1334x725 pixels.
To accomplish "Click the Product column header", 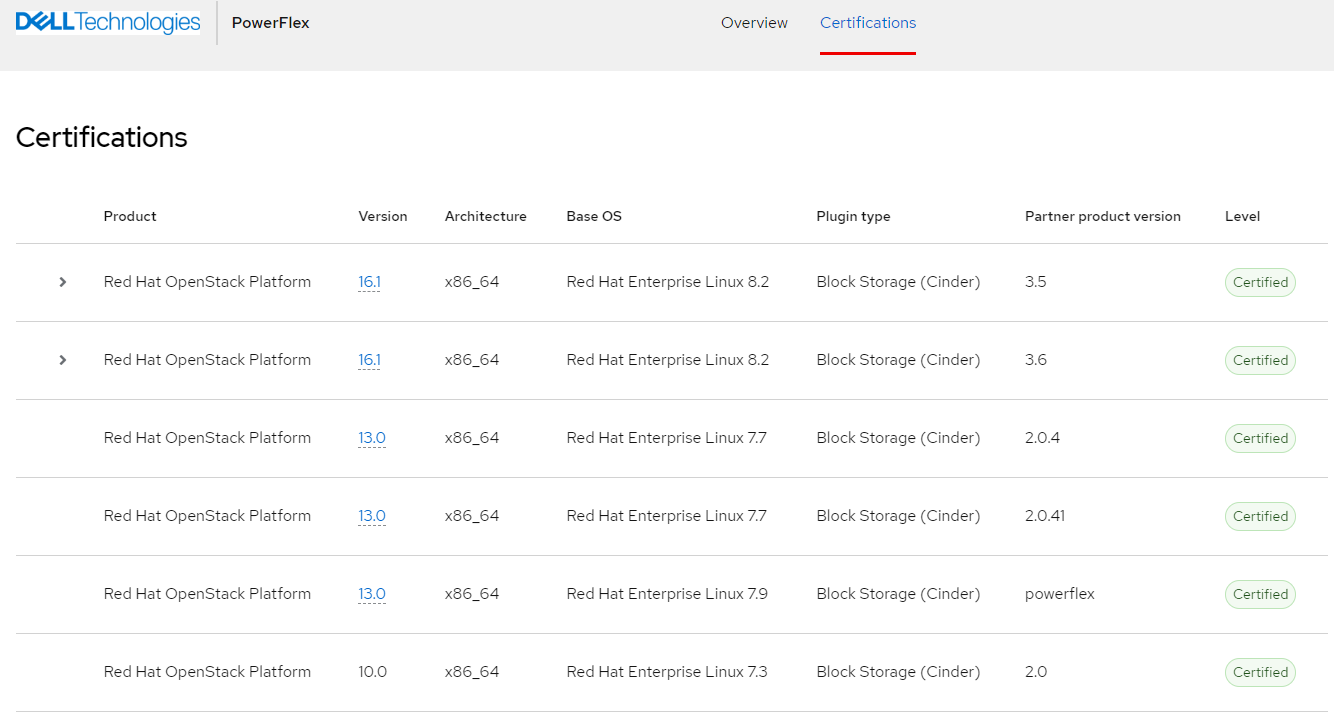I will (x=130, y=216).
